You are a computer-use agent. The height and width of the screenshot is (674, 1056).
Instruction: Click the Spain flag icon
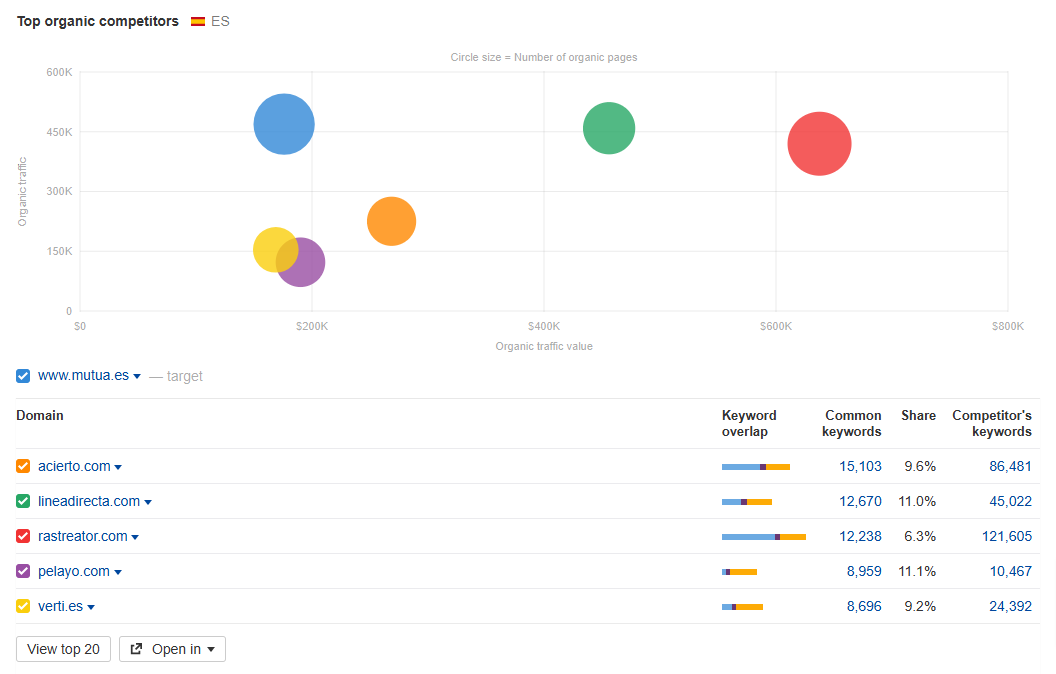(x=197, y=20)
